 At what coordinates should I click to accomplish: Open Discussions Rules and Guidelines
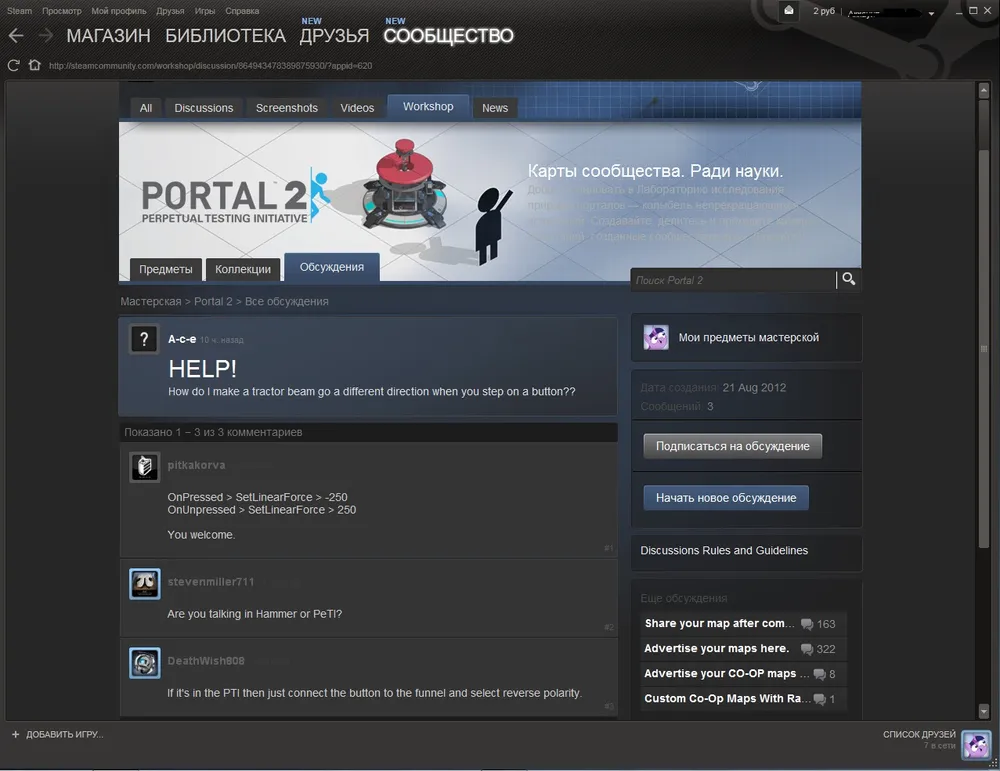click(x=724, y=550)
